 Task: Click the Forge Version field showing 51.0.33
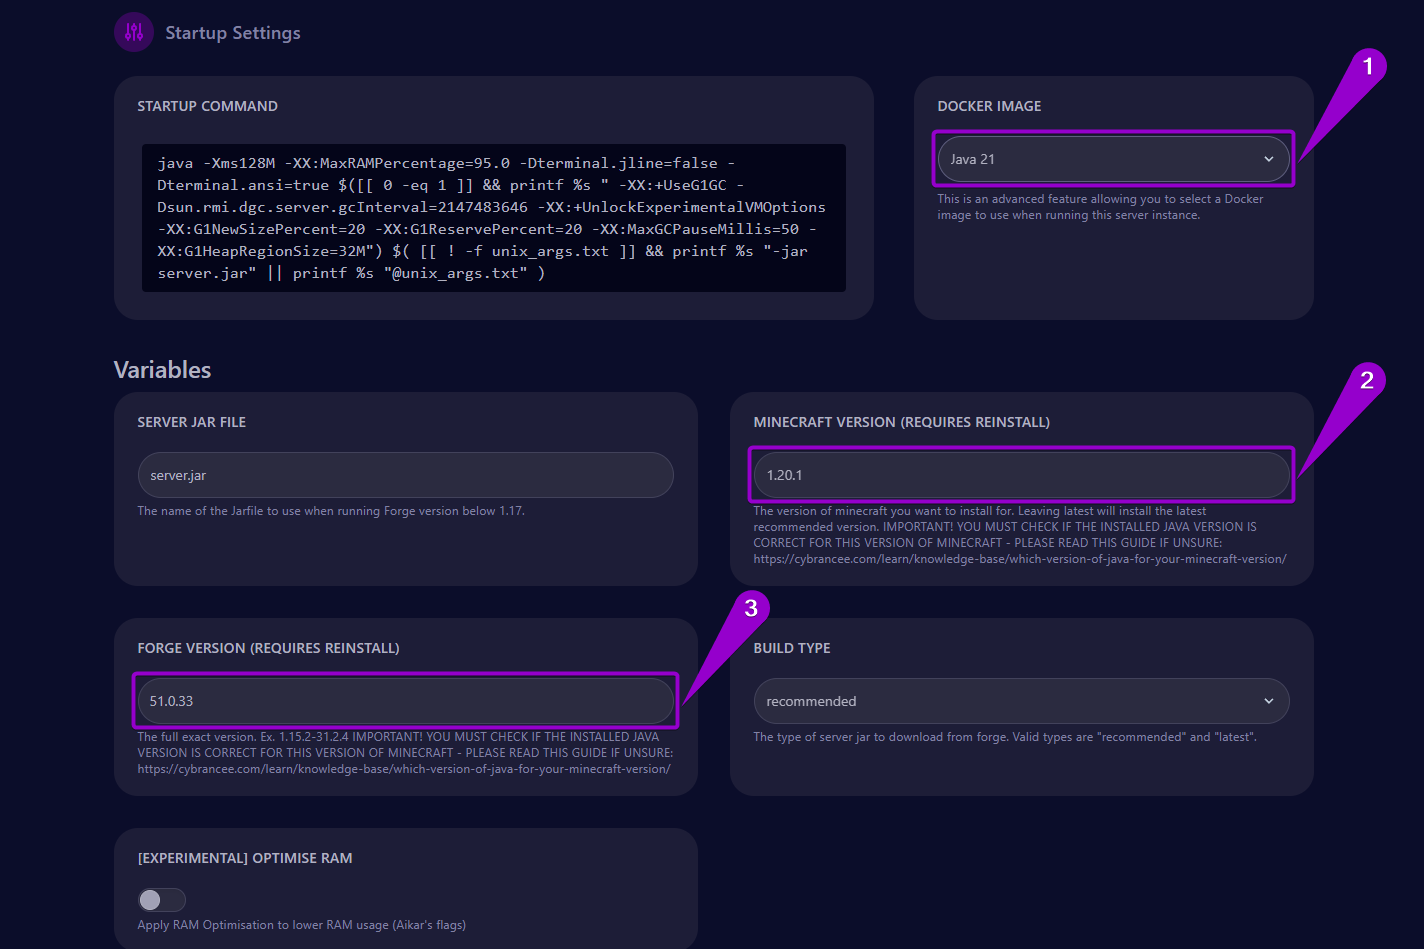pyautogui.click(x=405, y=701)
